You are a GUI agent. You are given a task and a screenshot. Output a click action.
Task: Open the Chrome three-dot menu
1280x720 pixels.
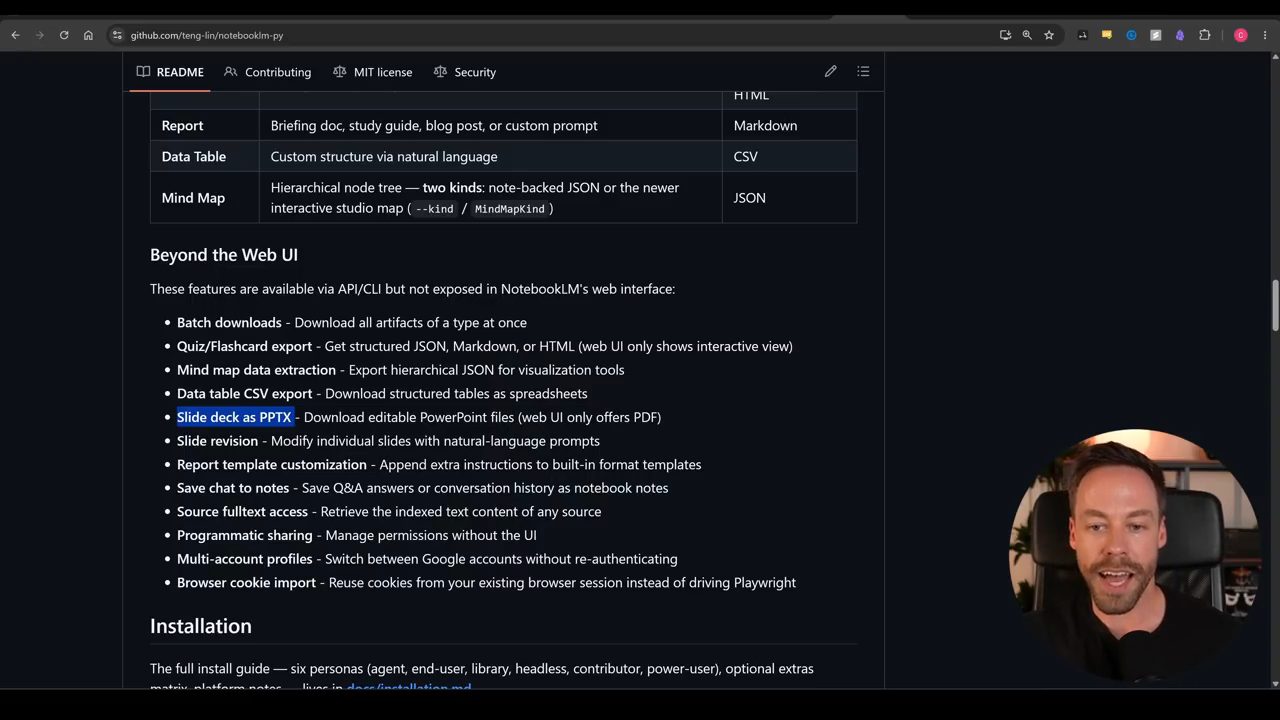click(x=1265, y=35)
